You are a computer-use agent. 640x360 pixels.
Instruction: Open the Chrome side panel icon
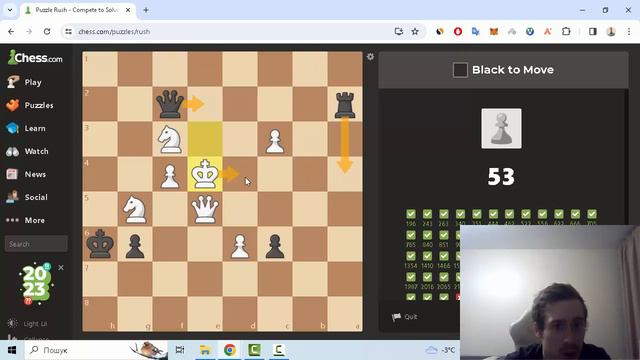pyautogui.click(x=593, y=31)
